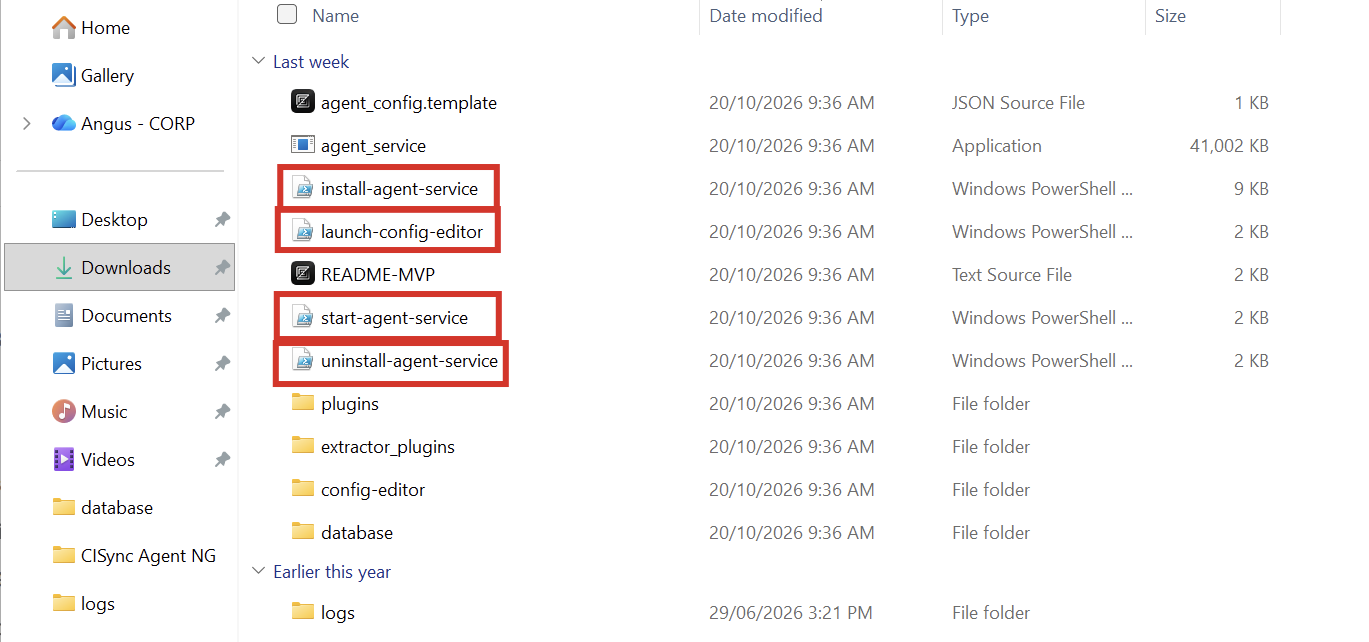Go to Desktop in the sidebar
This screenshot has width=1369, height=642.
(x=99, y=219)
